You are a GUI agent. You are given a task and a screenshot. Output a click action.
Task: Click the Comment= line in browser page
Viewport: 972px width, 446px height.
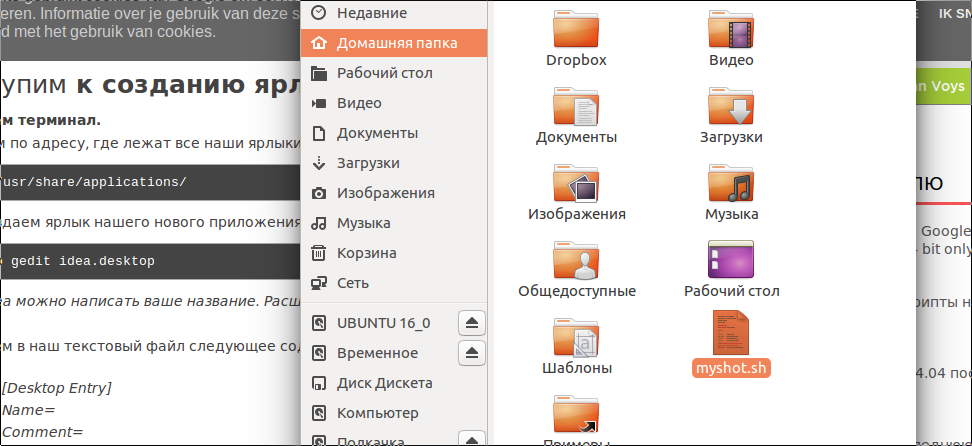pos(42,432)
